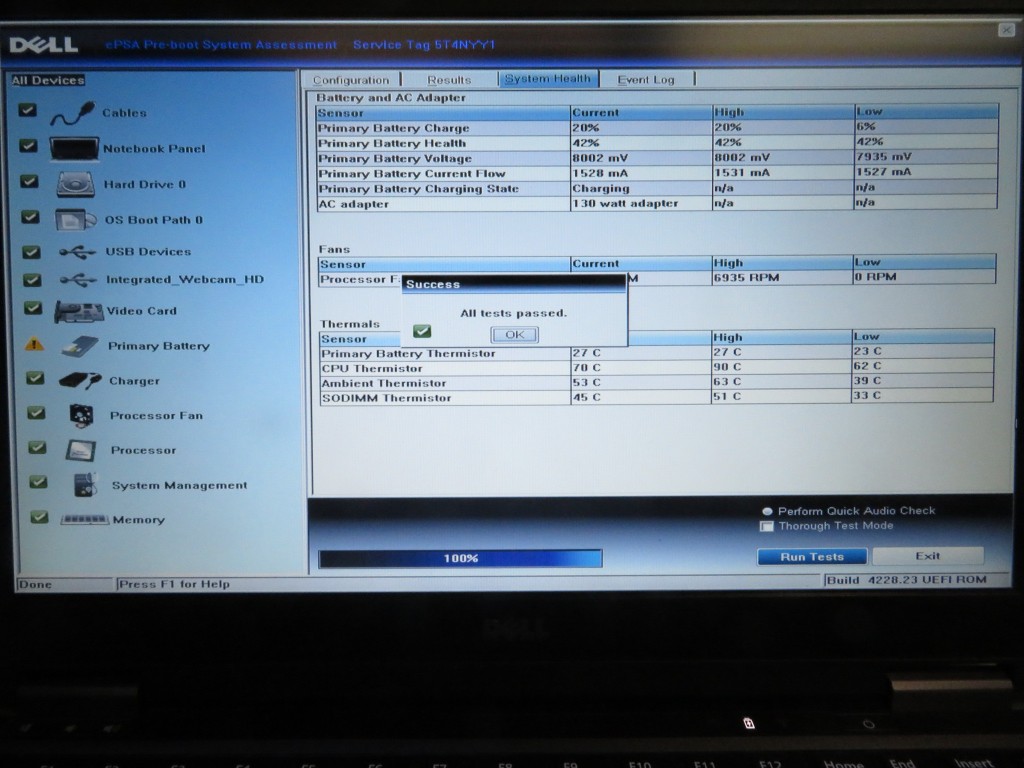Click the Primary Battery Thermistor label

point(408,353)
